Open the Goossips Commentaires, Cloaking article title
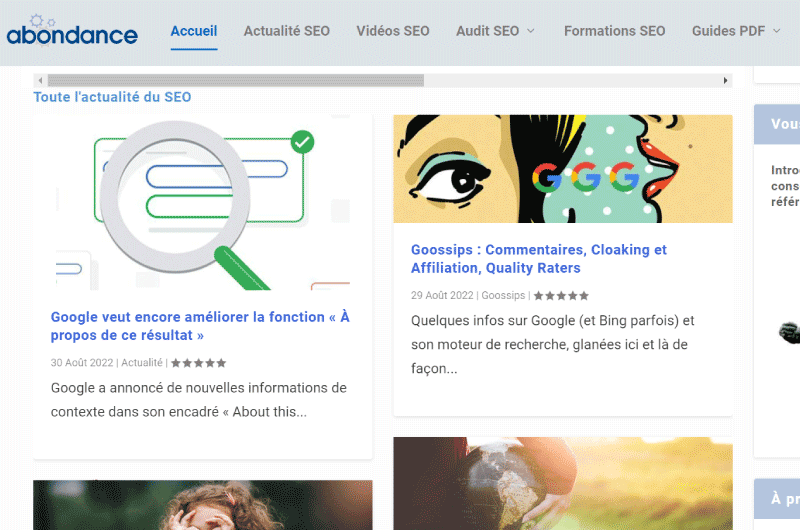The image size is (800, 530). click(539, 259)
